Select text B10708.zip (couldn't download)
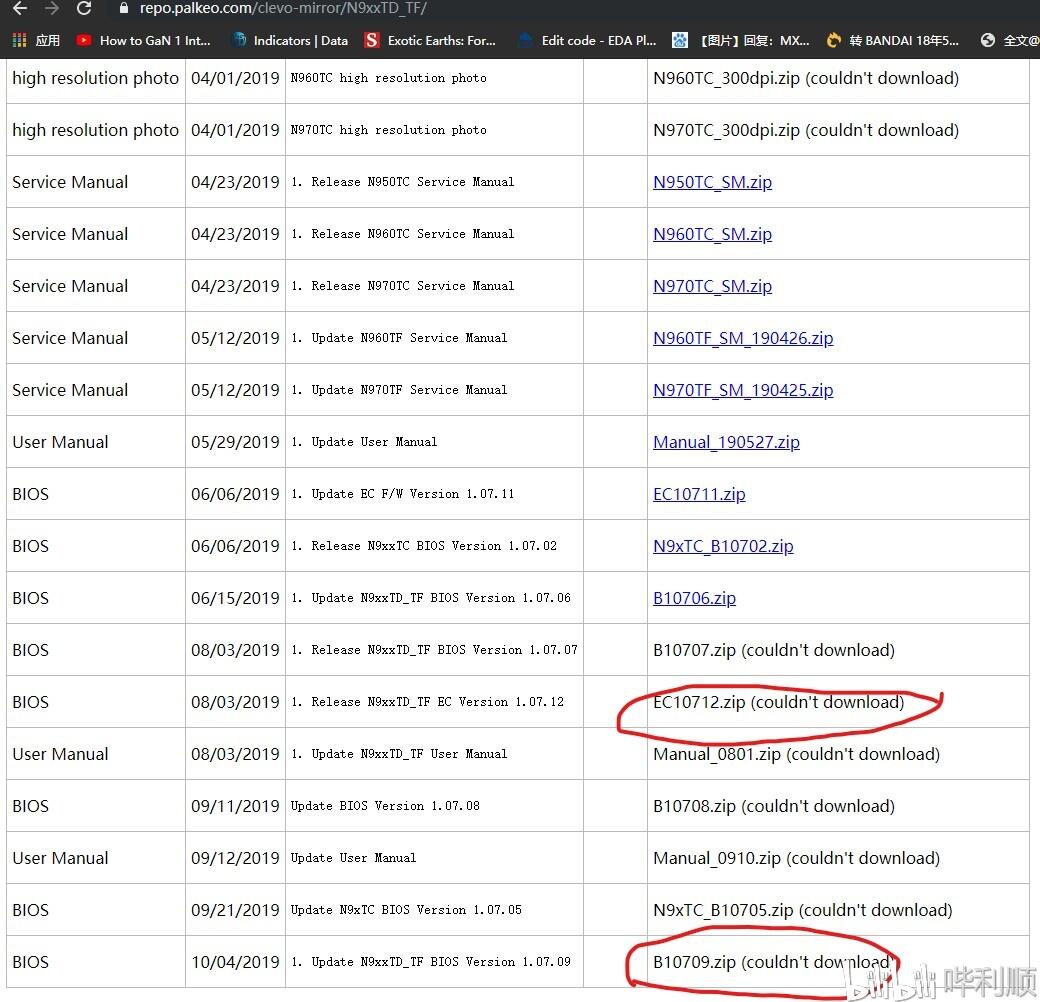Screen dimensions: 1040x1002 click(x=774, y=806)
